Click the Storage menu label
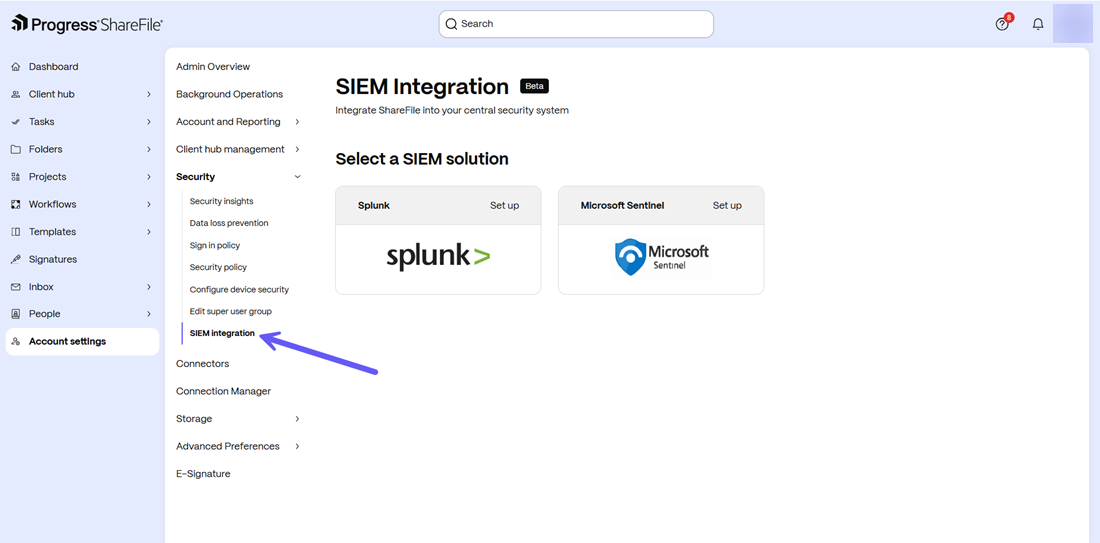This screenshot has height=543, width=1100. 194,419
